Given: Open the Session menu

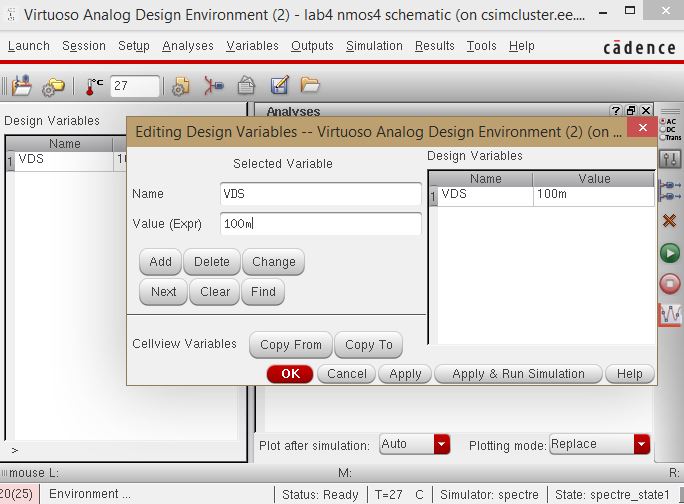Looking at the screenshot, I should tap(84, 46).
